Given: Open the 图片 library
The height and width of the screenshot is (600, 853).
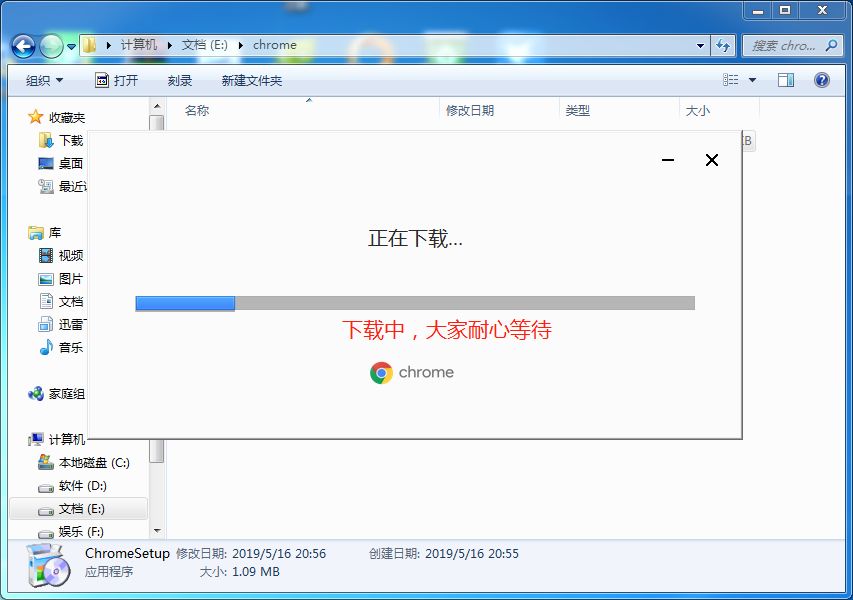Looking at the screenshot, I should click(x=71, y=279).
